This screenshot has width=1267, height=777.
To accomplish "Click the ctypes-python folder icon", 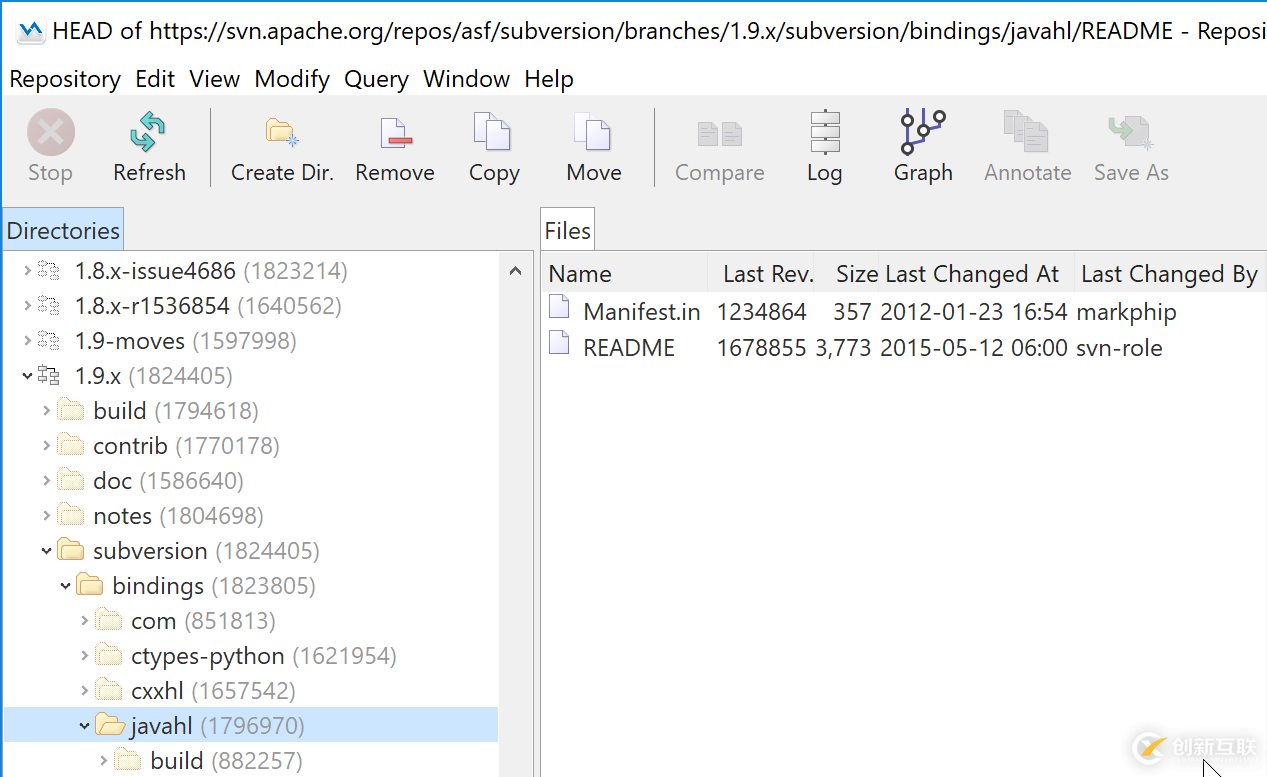I will pos(109,655).
